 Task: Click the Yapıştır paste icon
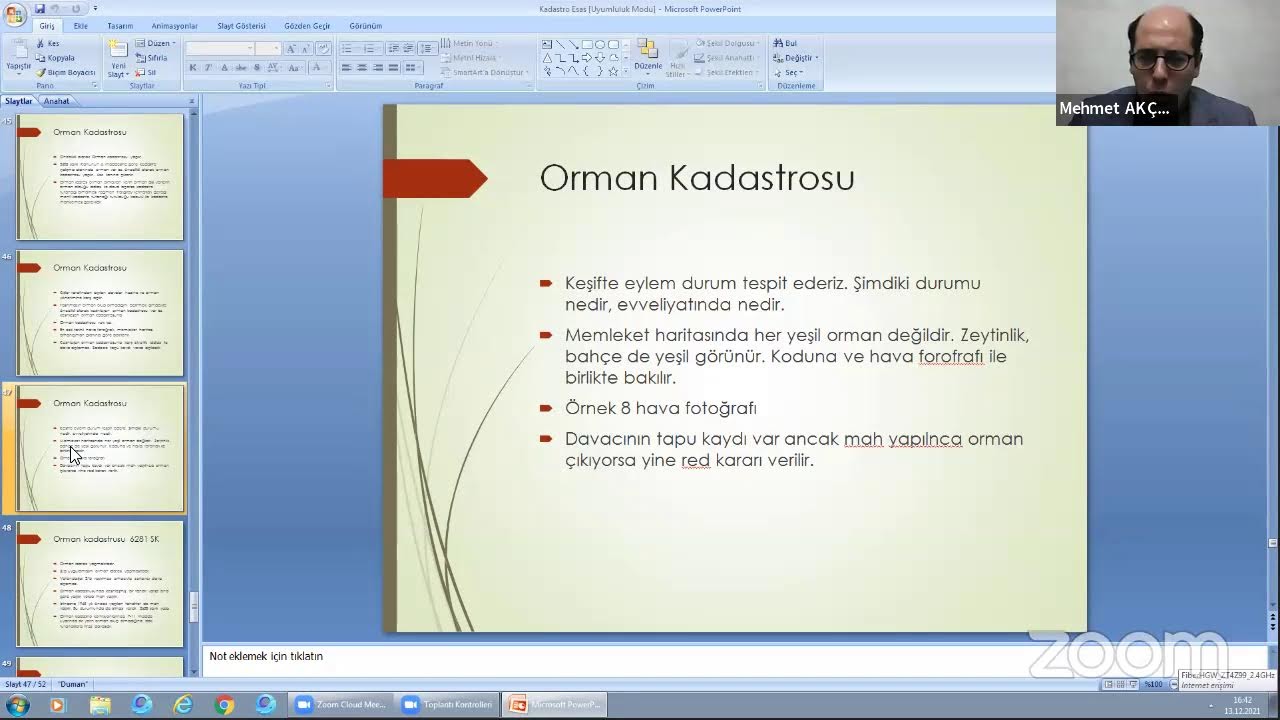(18, 50)
